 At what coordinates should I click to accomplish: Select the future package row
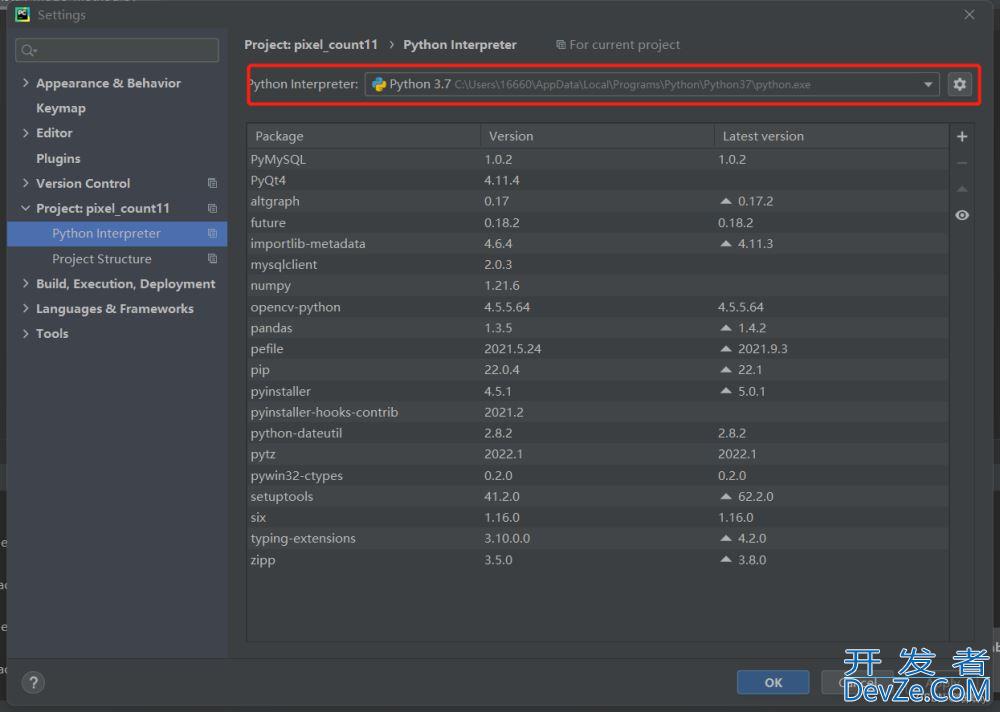tap(598, 223)
